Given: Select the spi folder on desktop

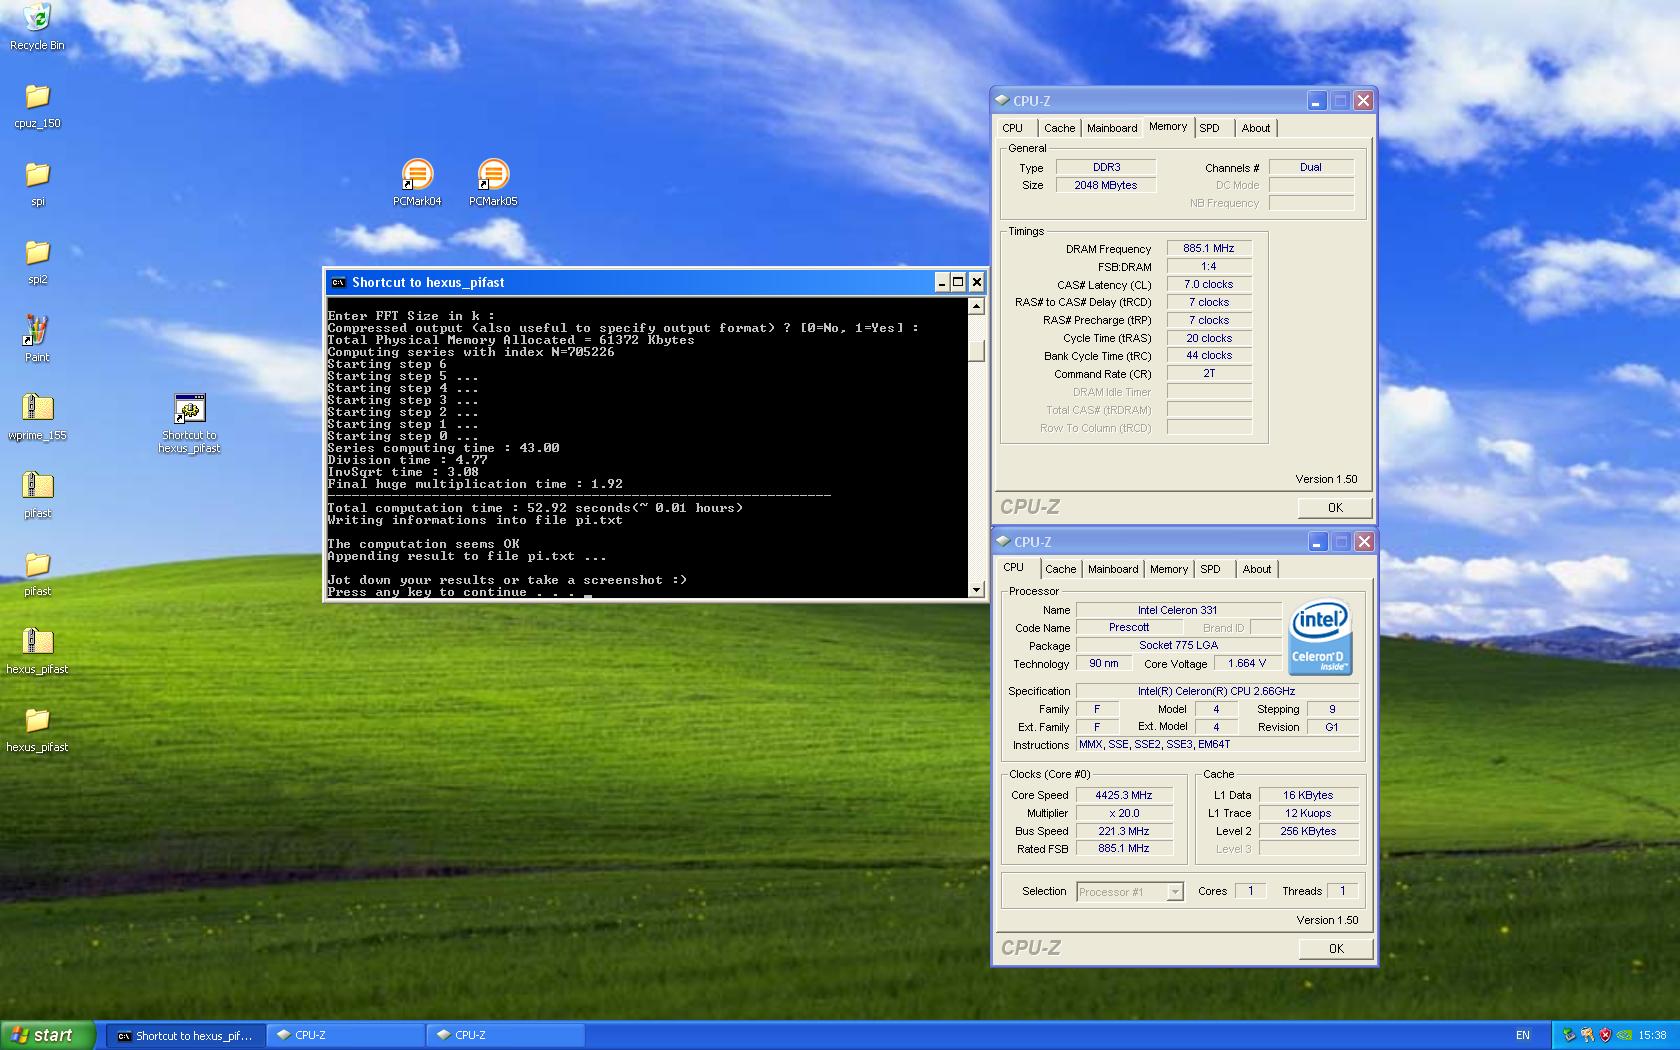Looking at the screenshot, I should coord(37,183).
